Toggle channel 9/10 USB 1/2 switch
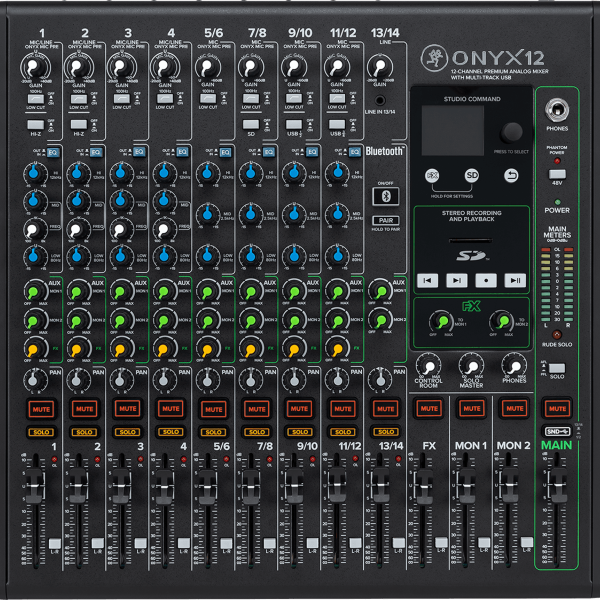This screenshot has width=600, height=600. pyautogui.click(x=294, y=124)
